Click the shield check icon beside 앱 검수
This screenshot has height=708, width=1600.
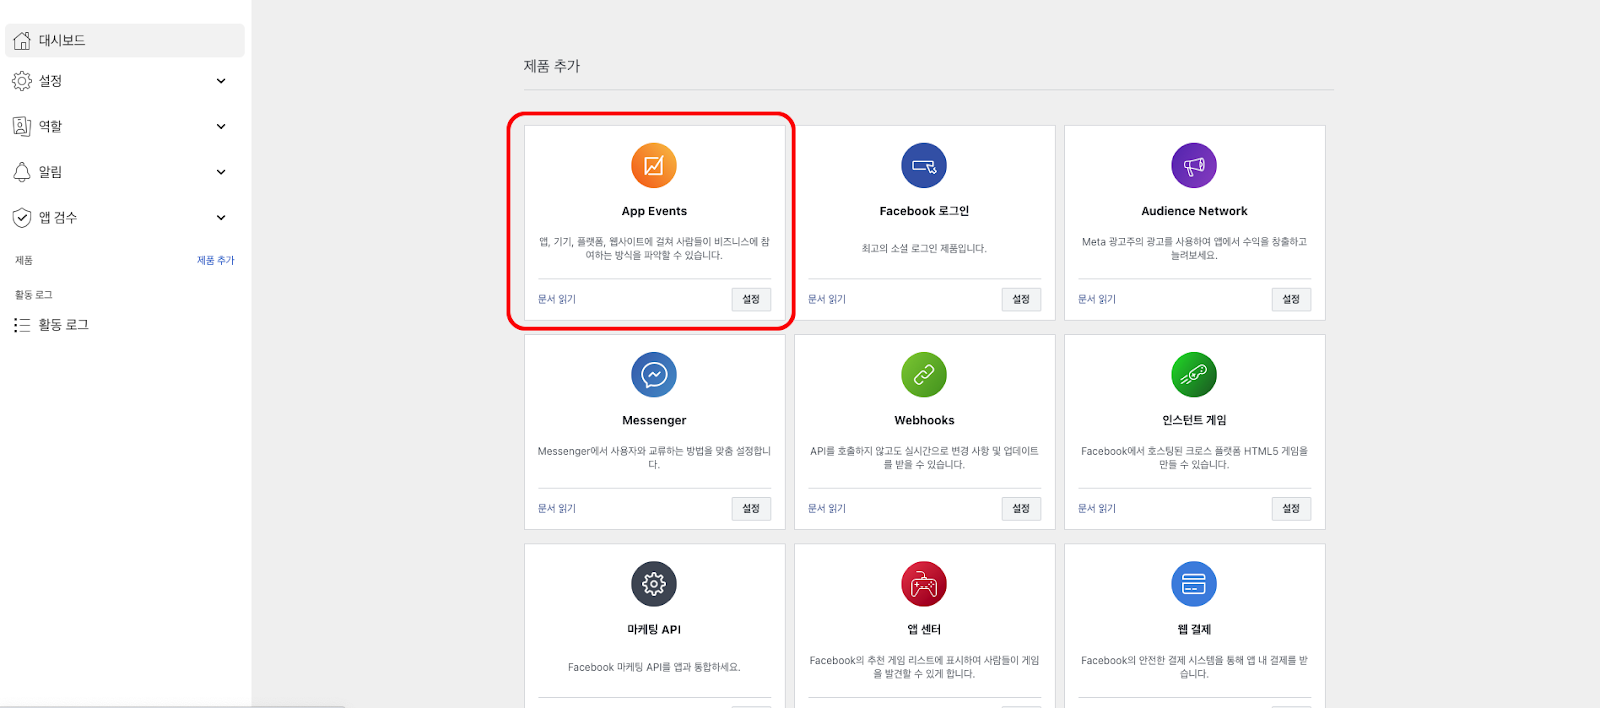point(22,217)
